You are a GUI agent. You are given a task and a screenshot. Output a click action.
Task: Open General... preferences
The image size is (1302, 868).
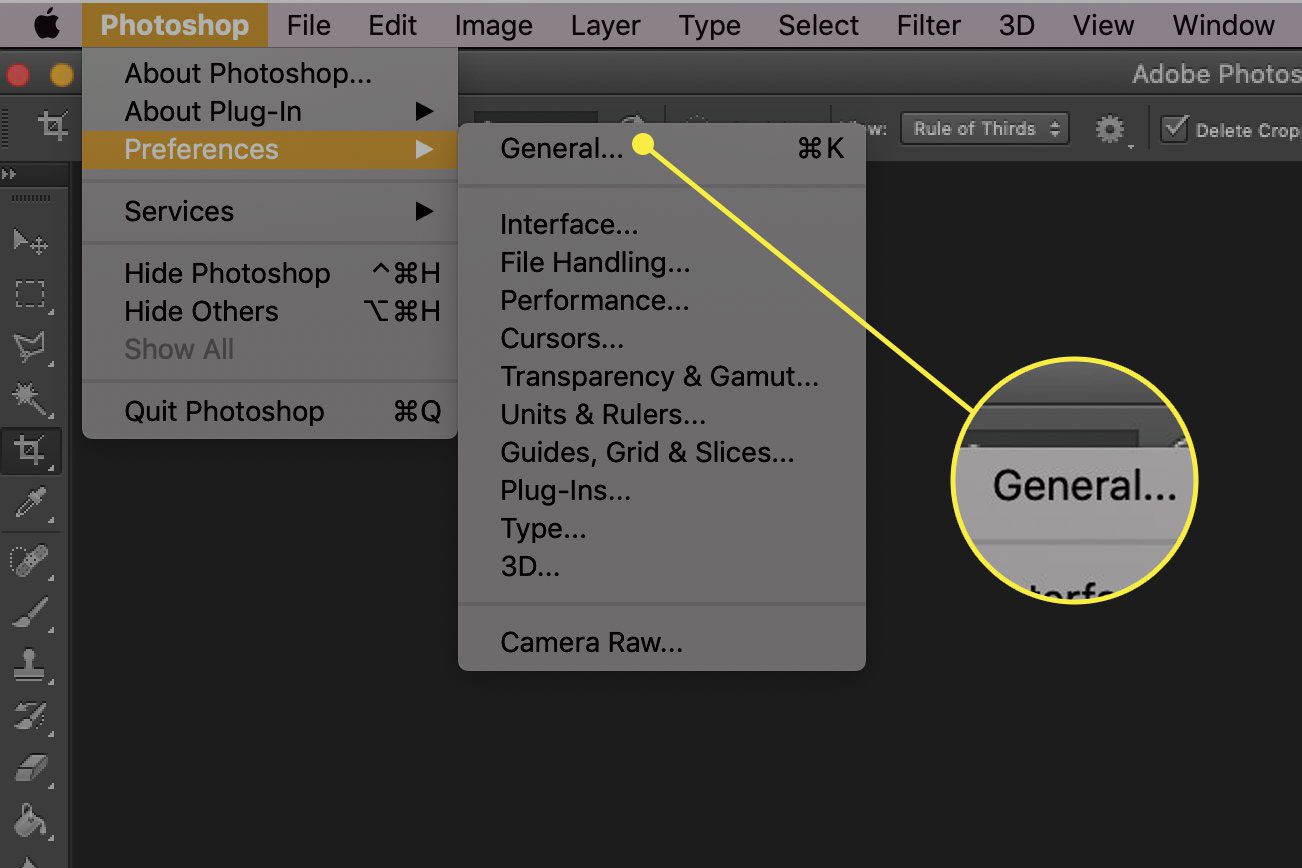pyautogui.click(x=661, y=148)
